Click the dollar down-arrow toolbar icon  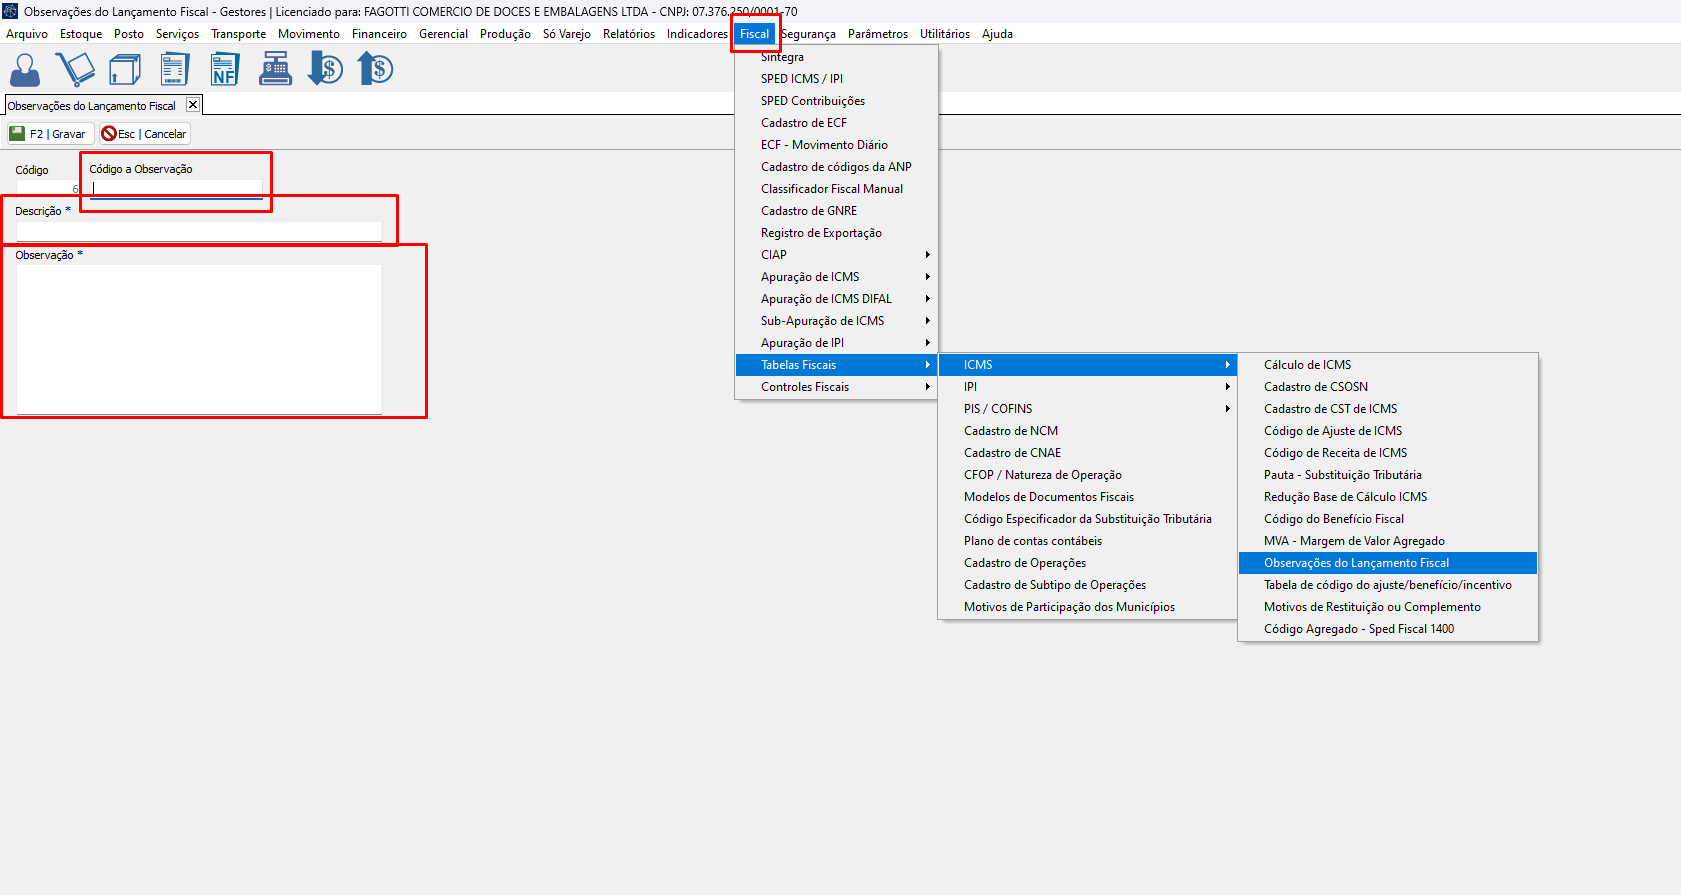tap(325, 70)
